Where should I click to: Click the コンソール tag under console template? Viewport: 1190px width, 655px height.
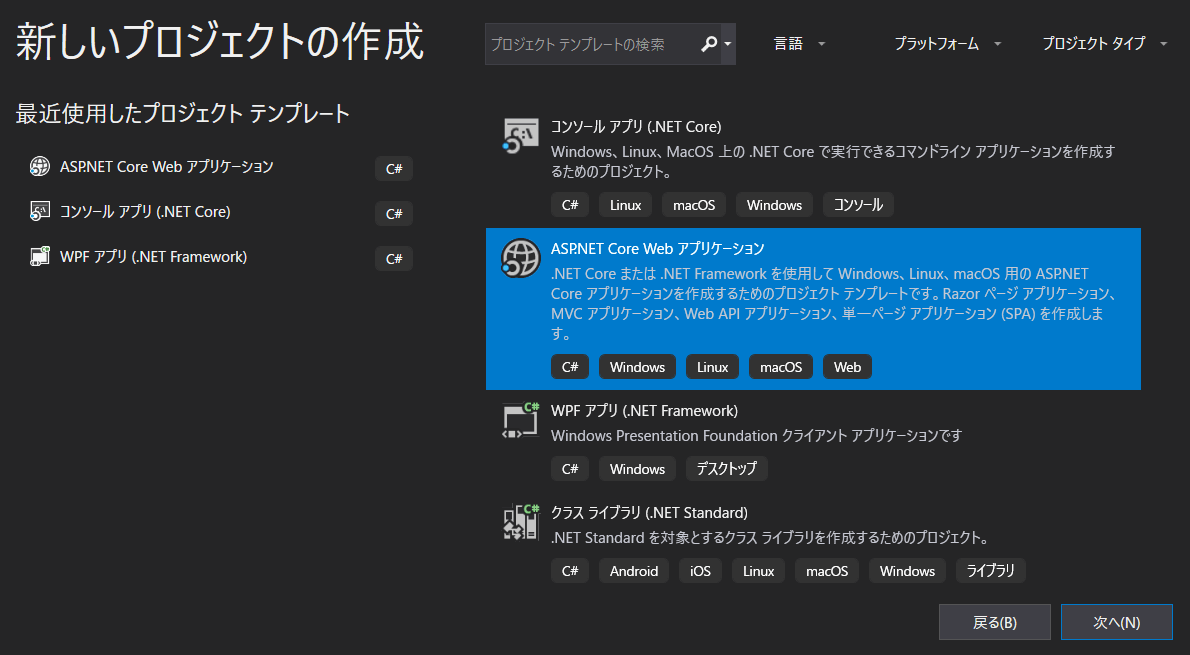pos(858,205)
